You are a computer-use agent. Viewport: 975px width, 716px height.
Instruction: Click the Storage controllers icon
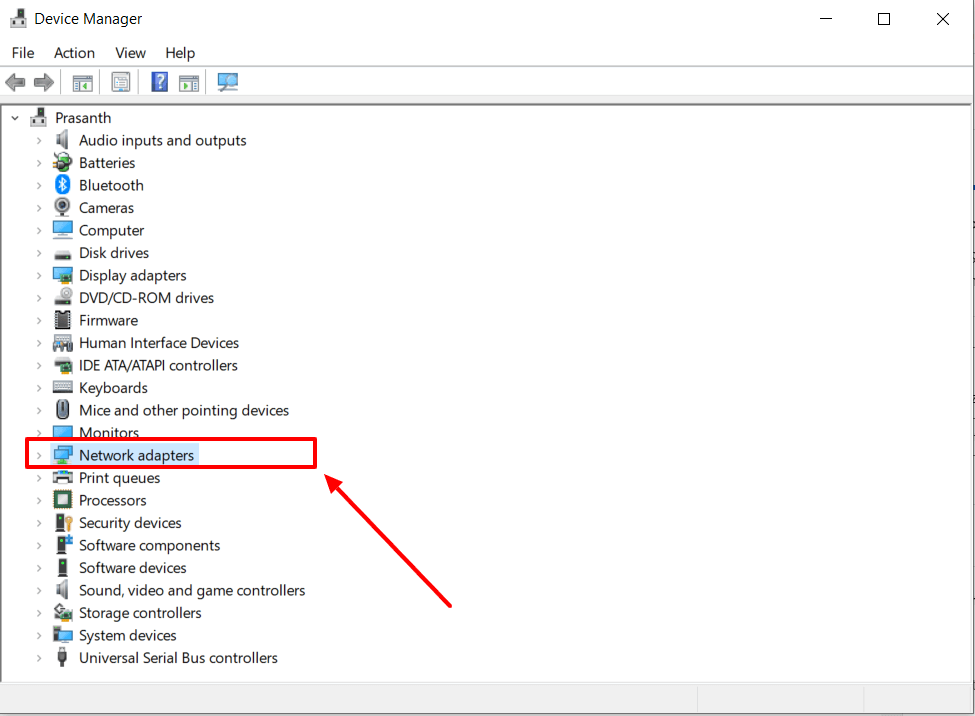pyautogui.click(x=62, y=612)
